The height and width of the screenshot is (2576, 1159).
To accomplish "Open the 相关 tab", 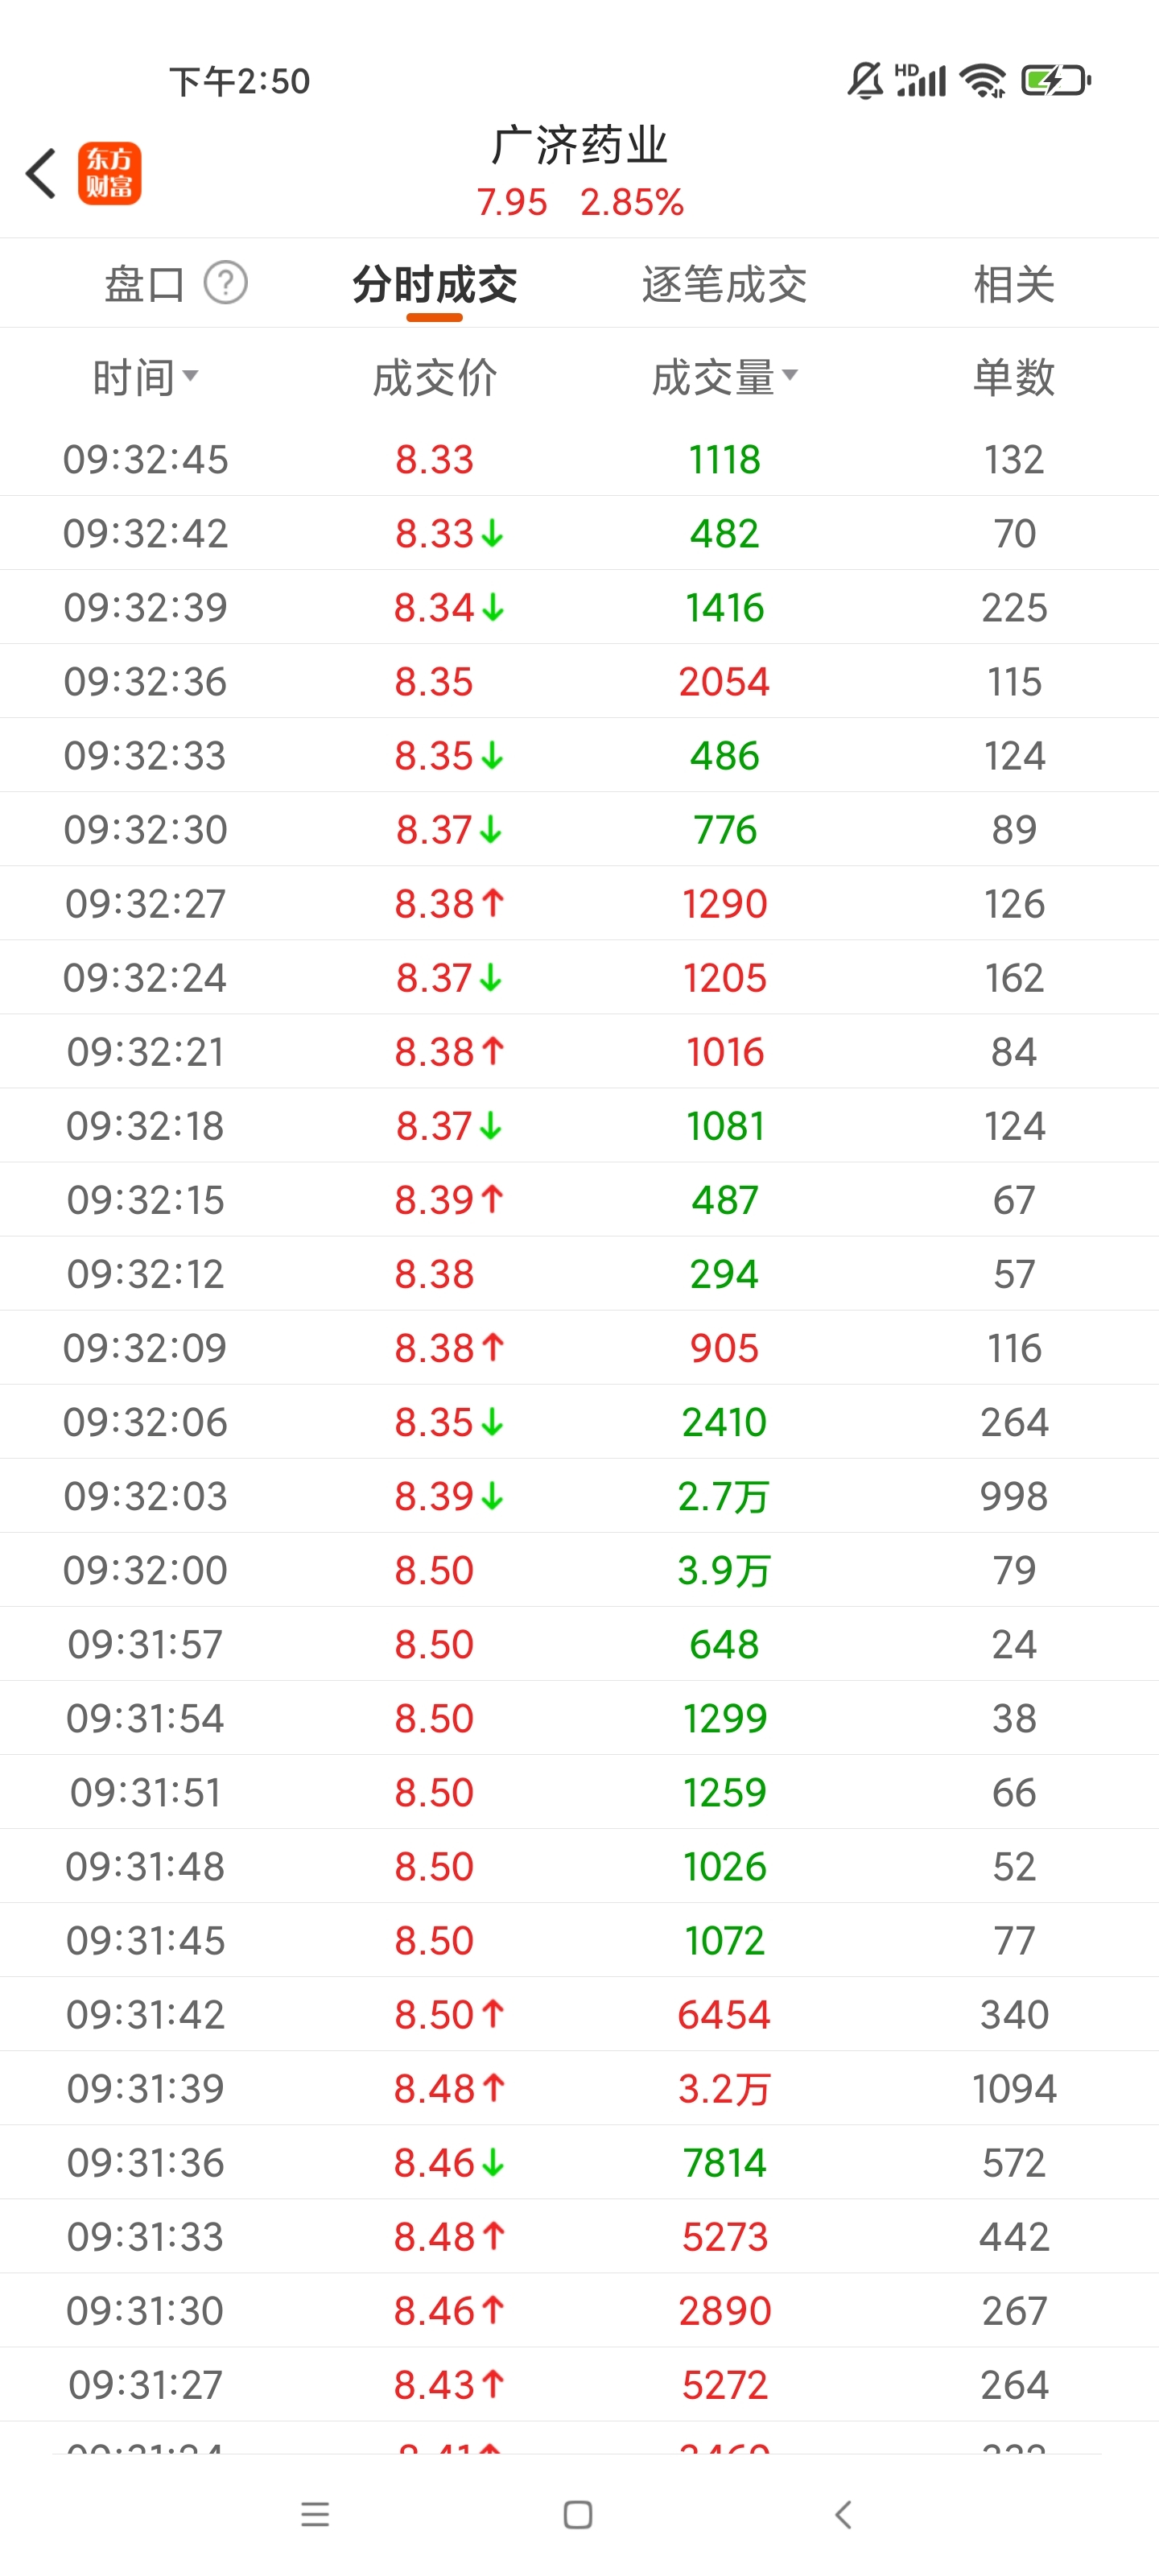I will pos(1014,284).
